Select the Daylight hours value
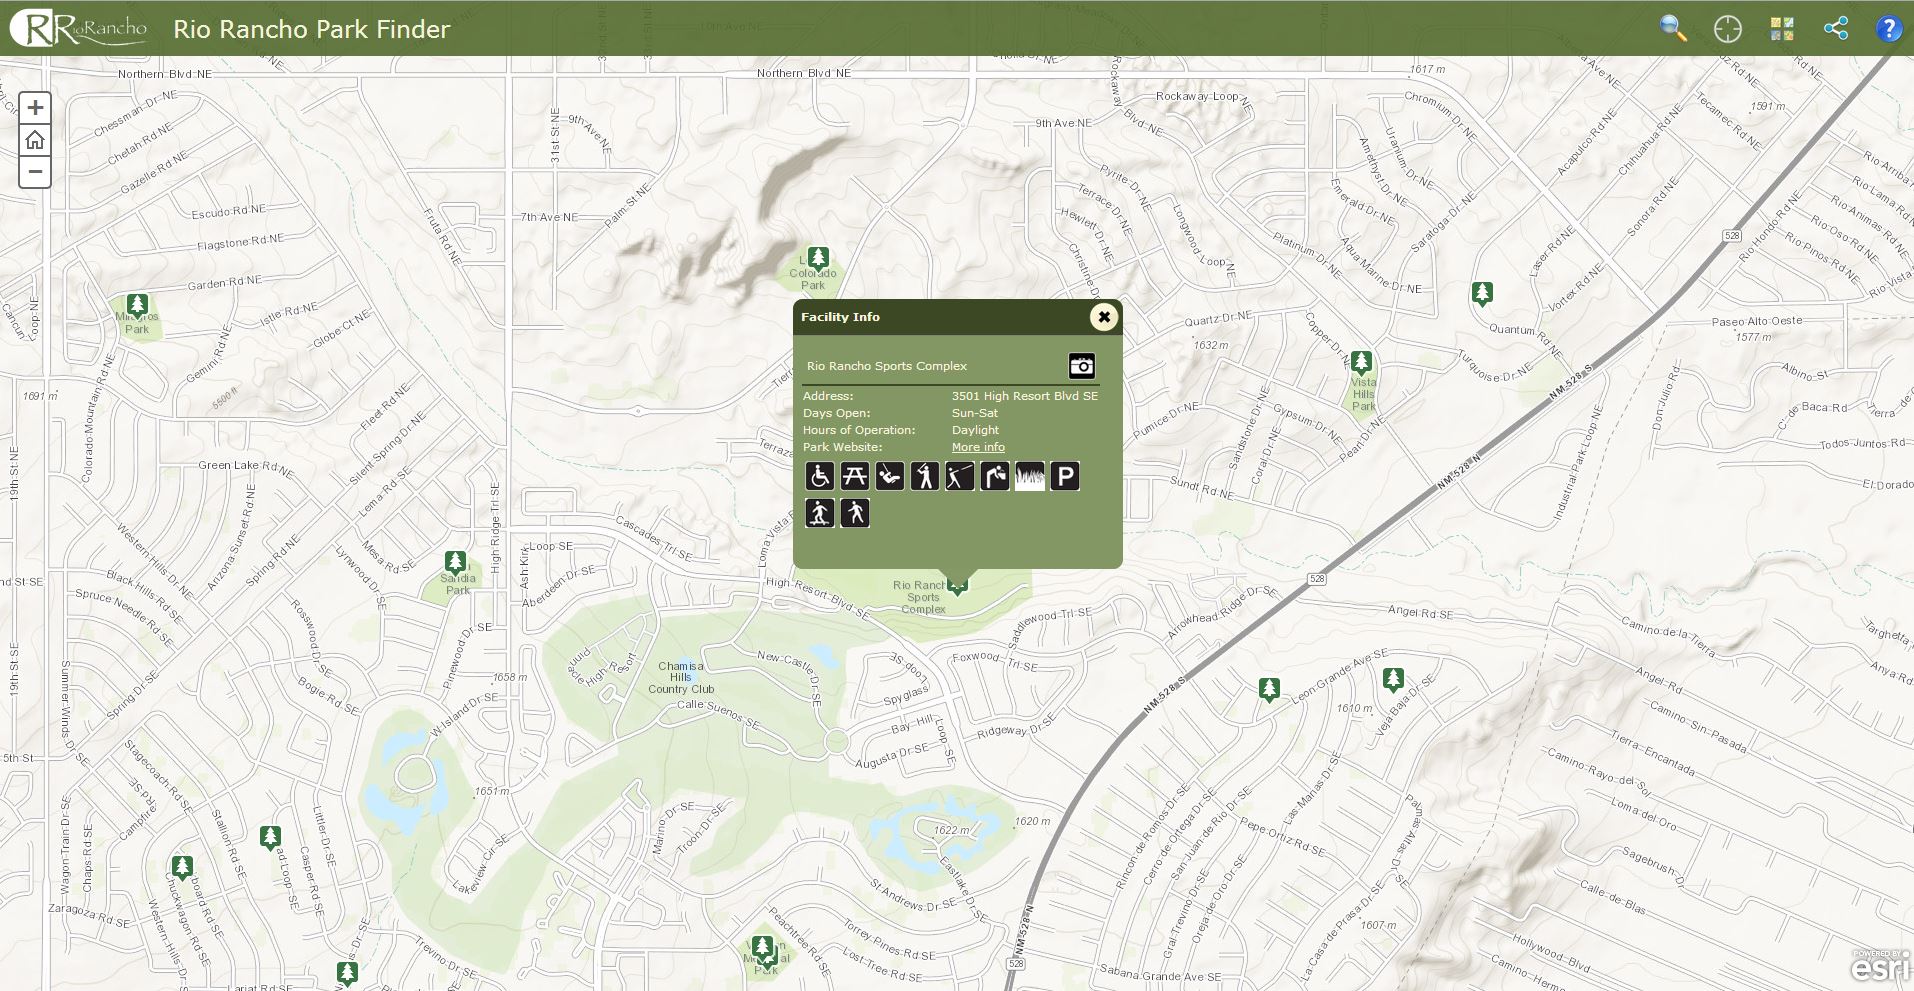The image size is (1914, 991). (976, 430)
